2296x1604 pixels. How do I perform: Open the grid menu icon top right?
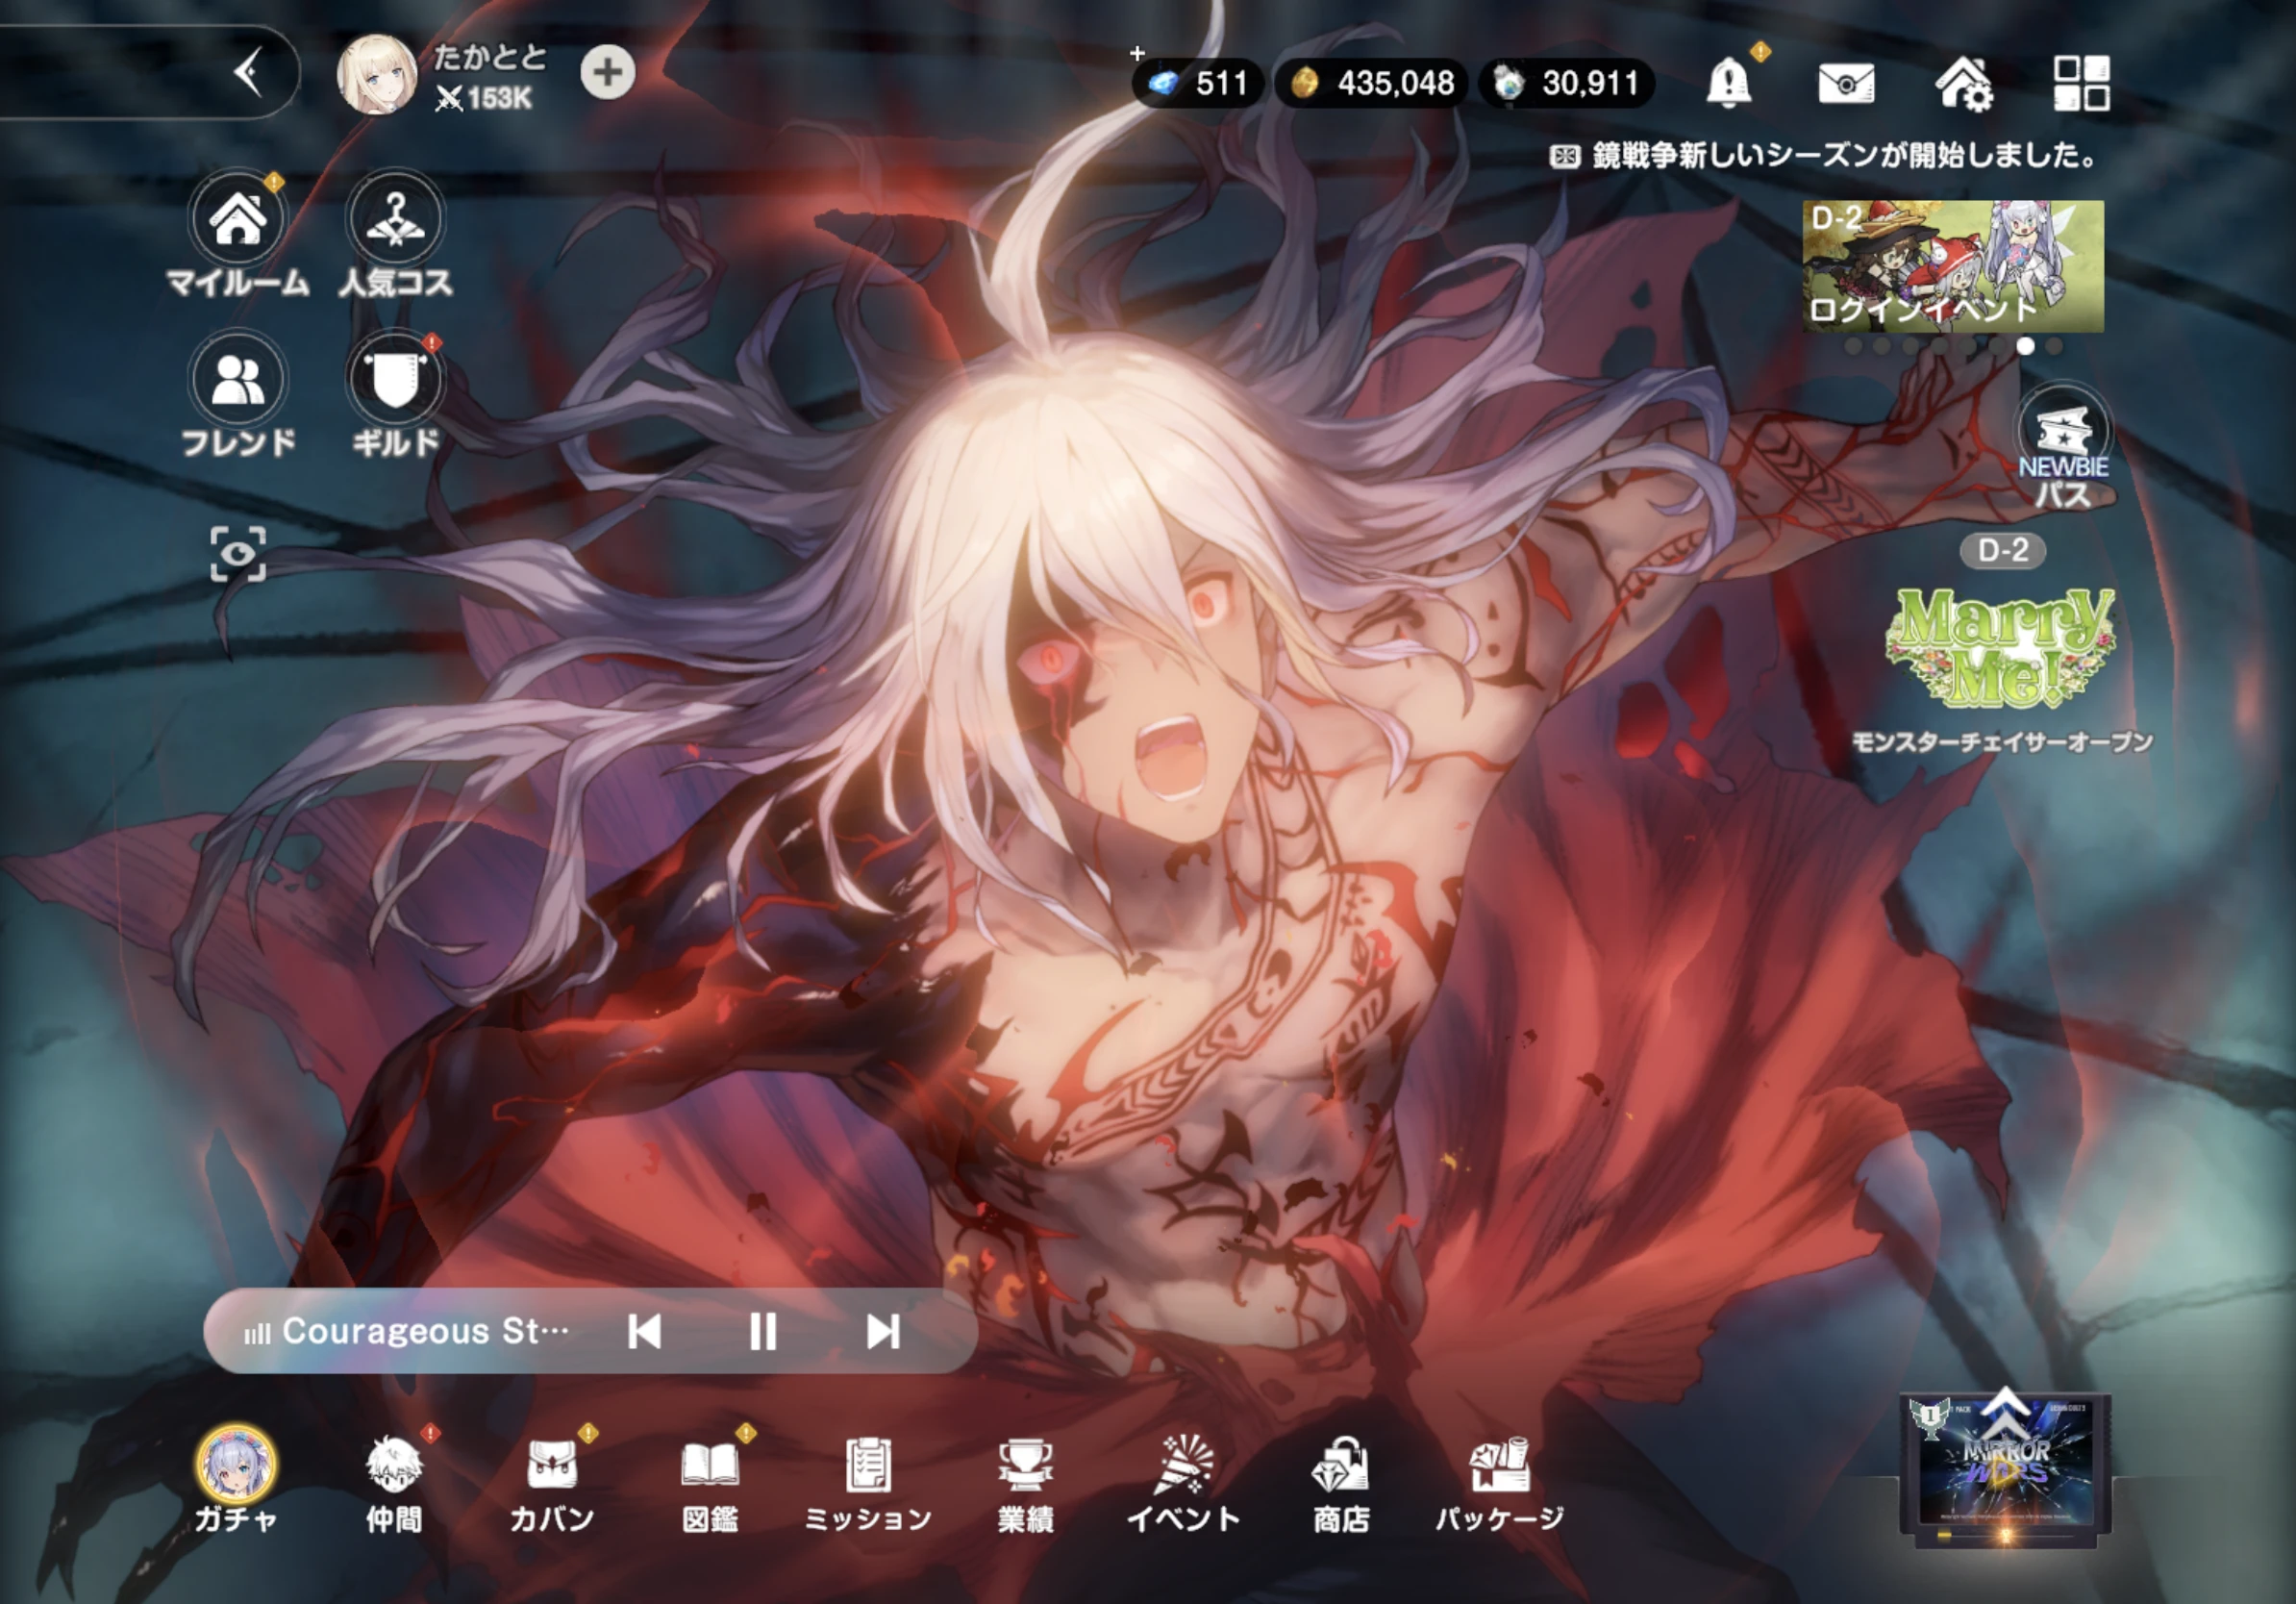(2081, 83)
